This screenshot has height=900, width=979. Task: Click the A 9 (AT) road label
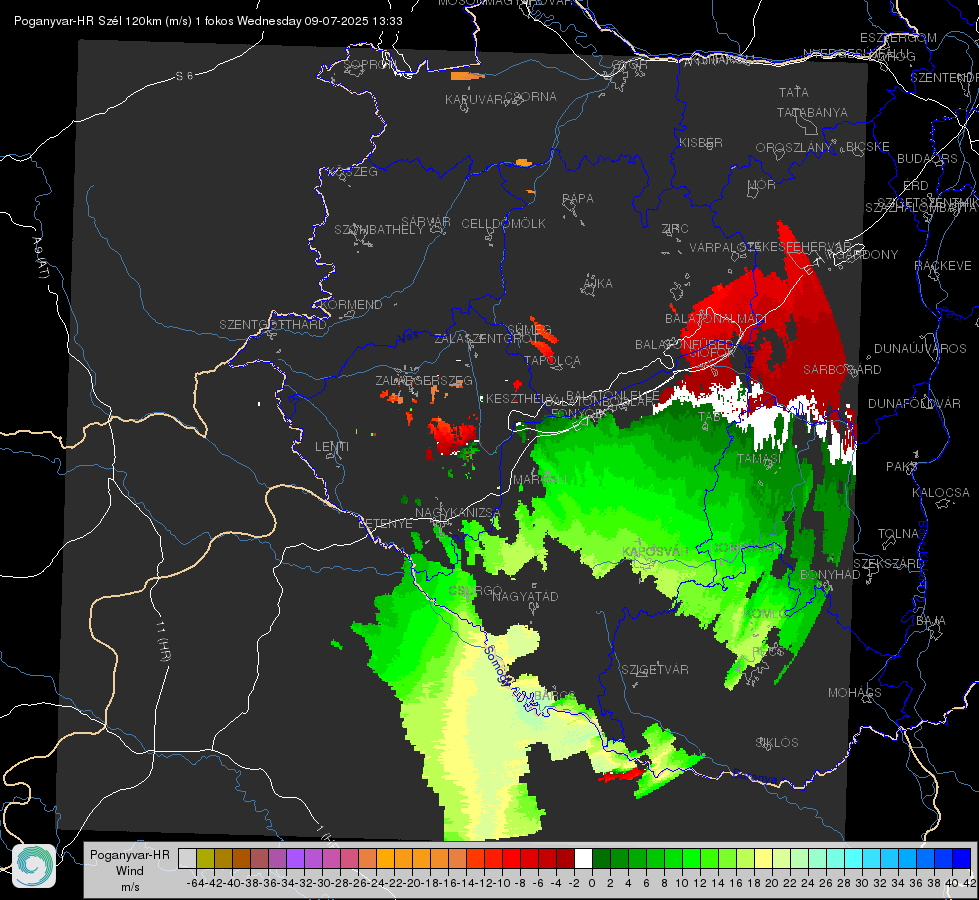pyautogui.click(x=41, y=257)
